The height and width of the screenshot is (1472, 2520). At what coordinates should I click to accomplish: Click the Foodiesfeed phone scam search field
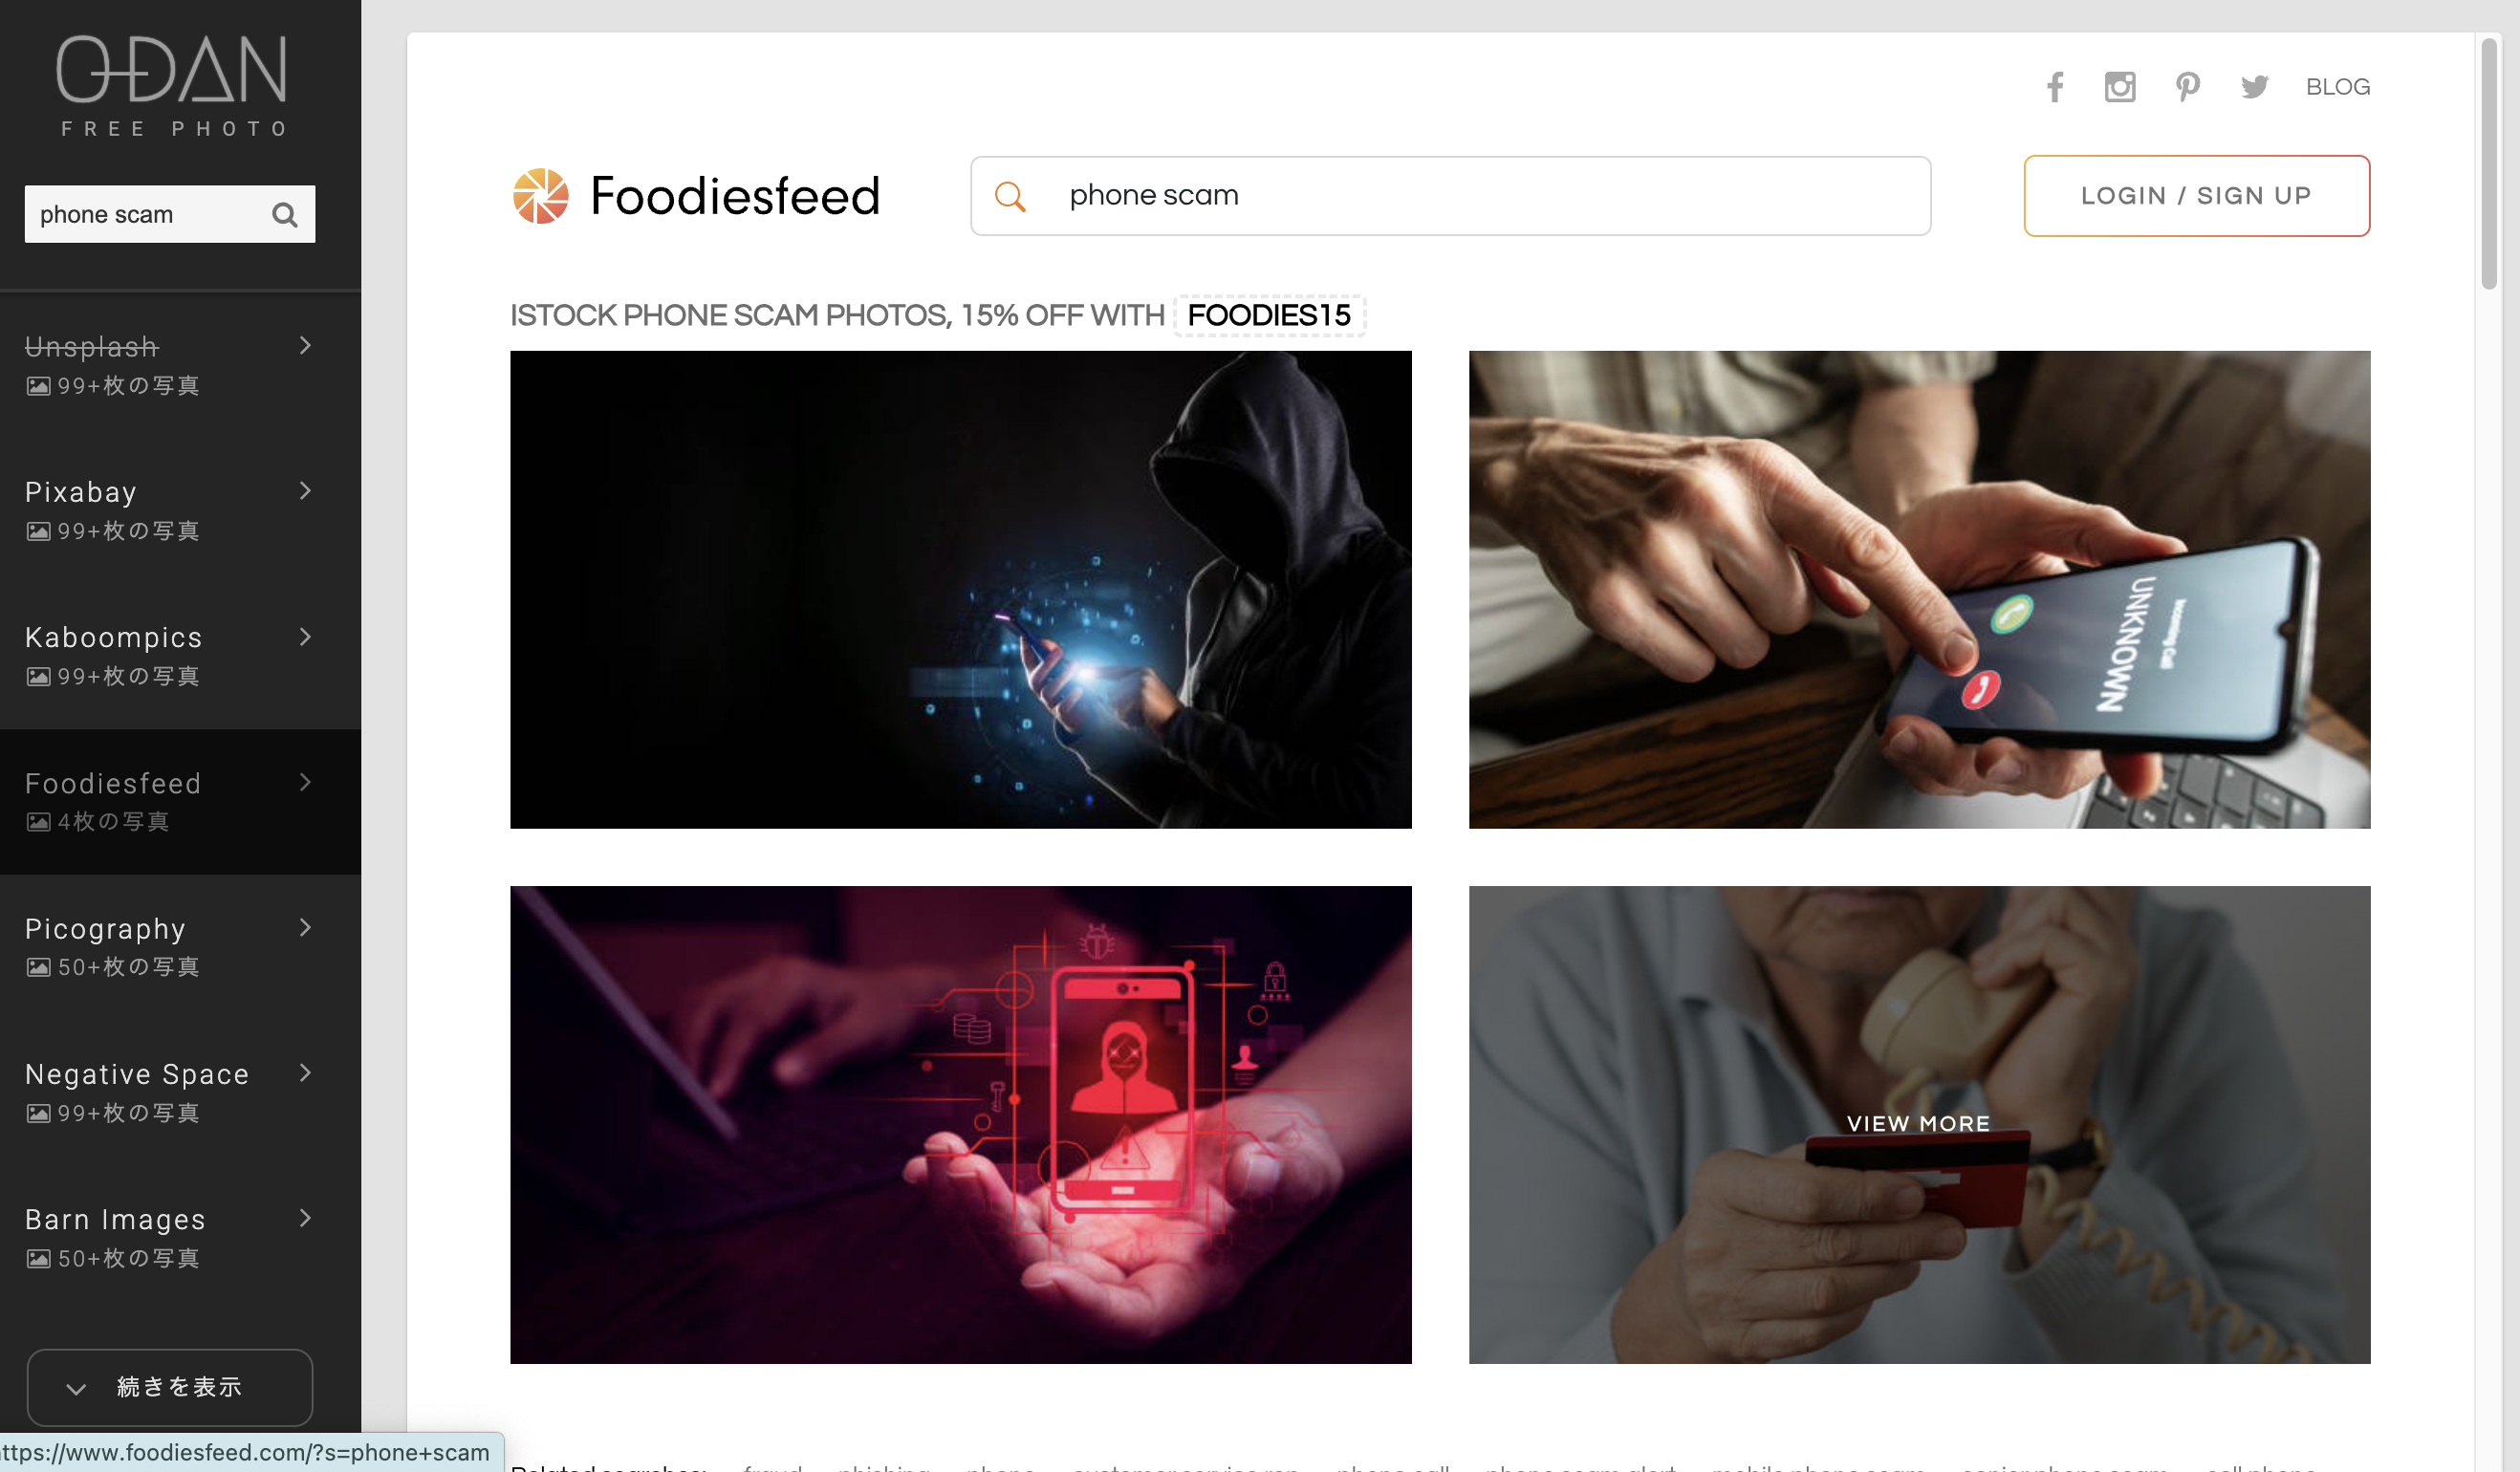tap(1450, 196)
